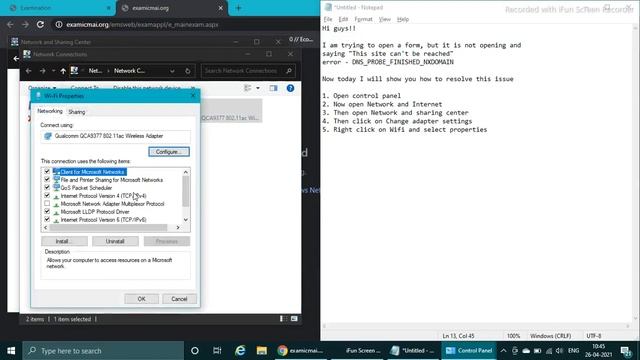640x360 pixels.
Task: Click Disable this network device command
Action: coord(147,88)
